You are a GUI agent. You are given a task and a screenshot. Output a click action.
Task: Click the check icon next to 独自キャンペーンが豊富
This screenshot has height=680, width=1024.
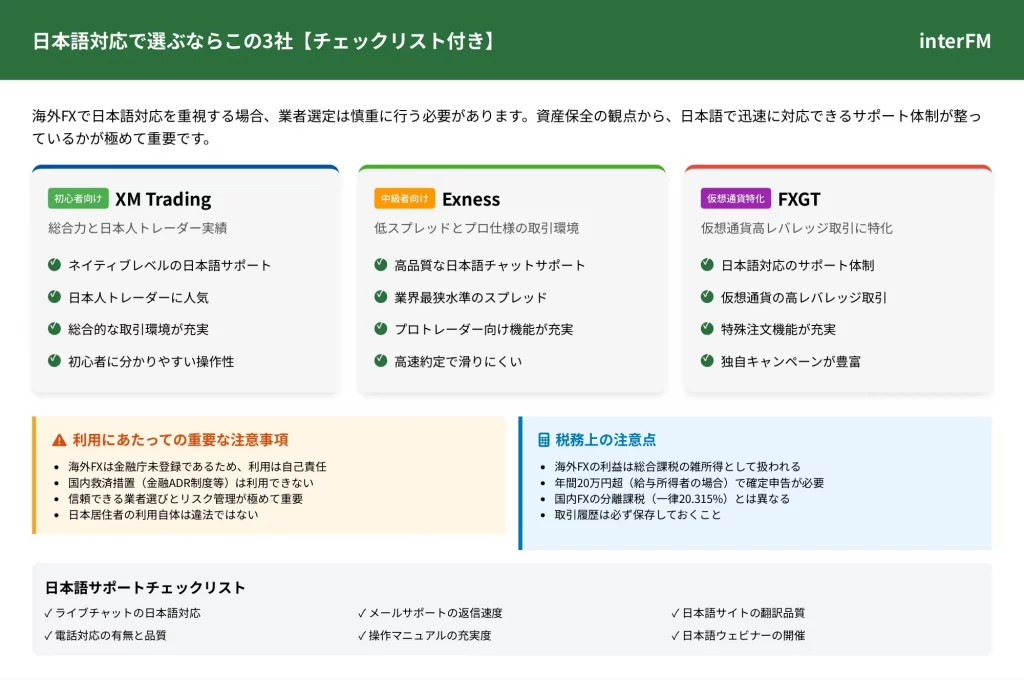(x=707, y=361)
